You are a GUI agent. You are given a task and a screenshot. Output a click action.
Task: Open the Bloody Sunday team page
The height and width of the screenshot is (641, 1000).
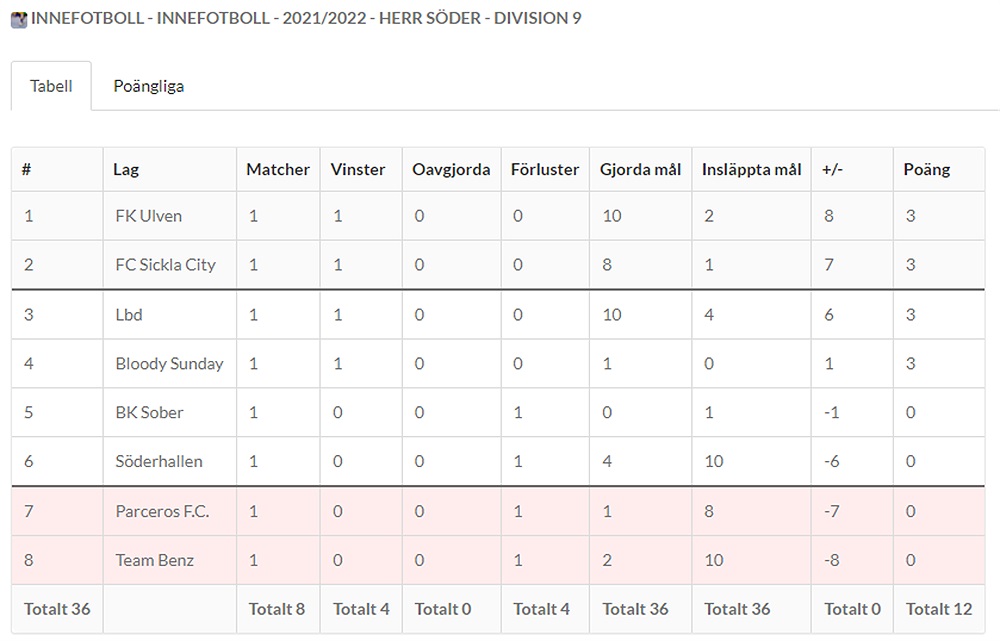[169, 363]
